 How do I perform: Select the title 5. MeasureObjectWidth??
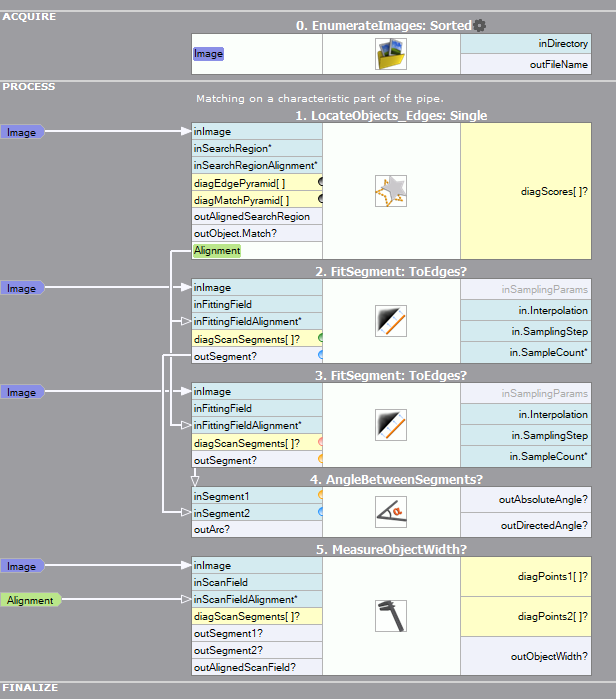pyautogui.click(x=391, y=548)
